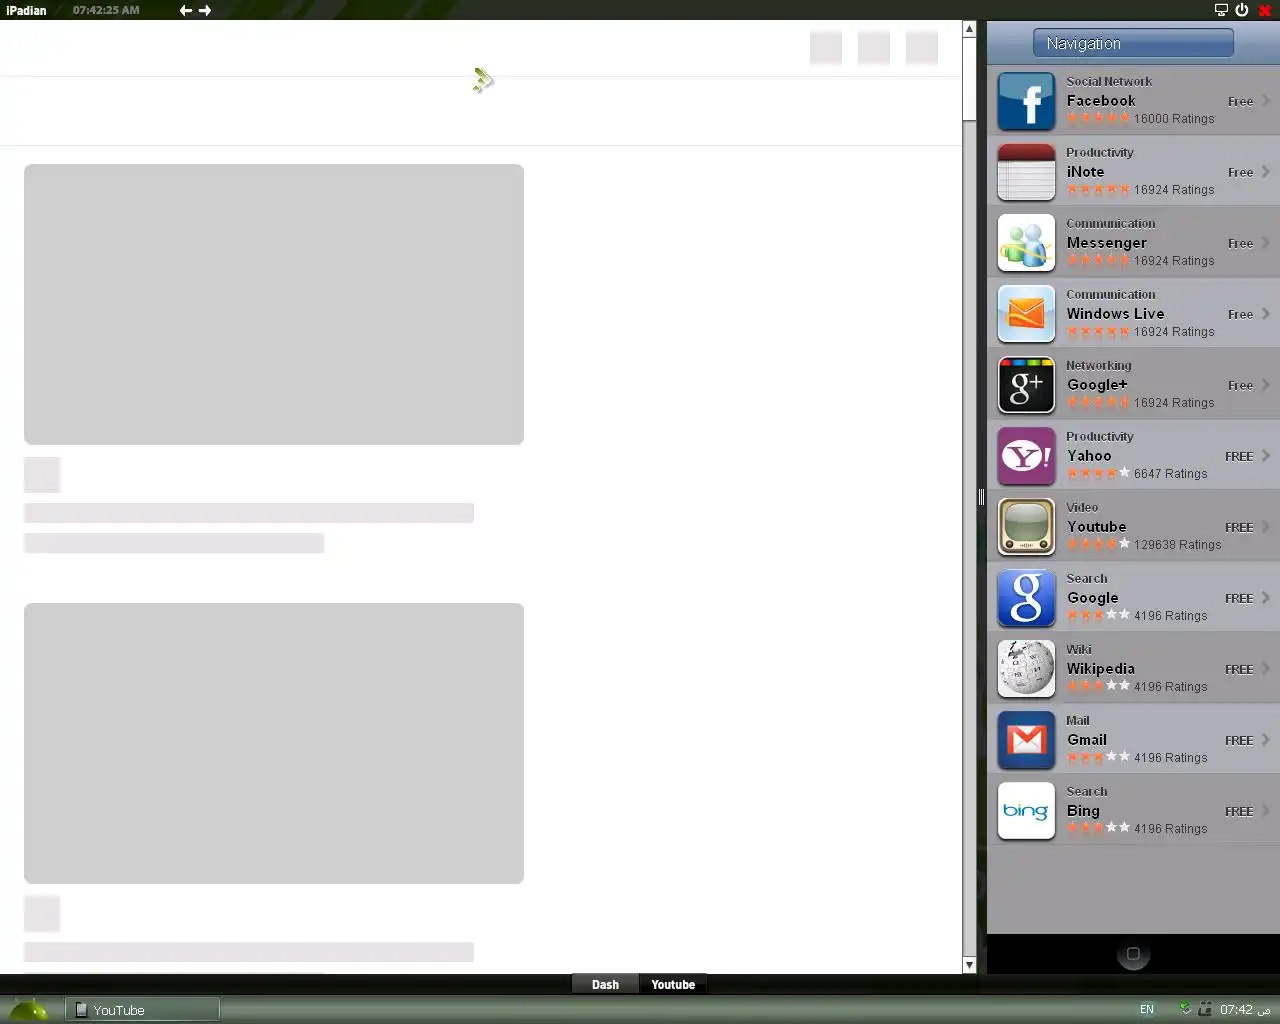Open the blue Google search icon
Image resolution: width=1280 pixels, height=1024 pixels.
1026,598
